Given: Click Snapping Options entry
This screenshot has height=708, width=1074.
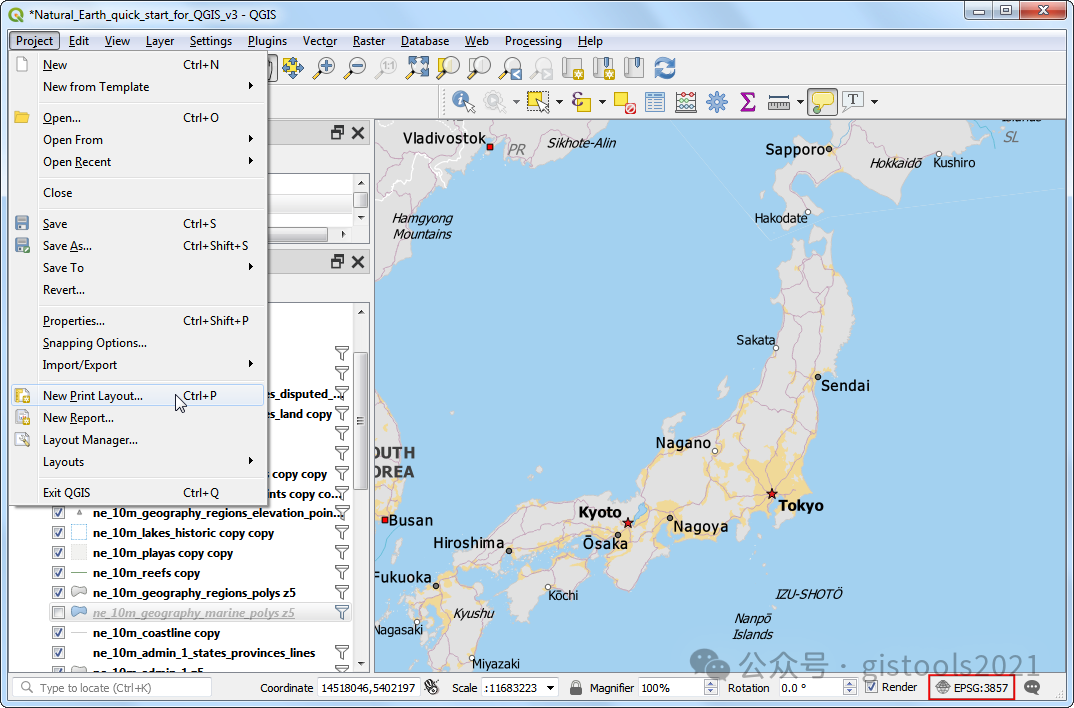Looking at the screenshot, I should coord(138,343).
